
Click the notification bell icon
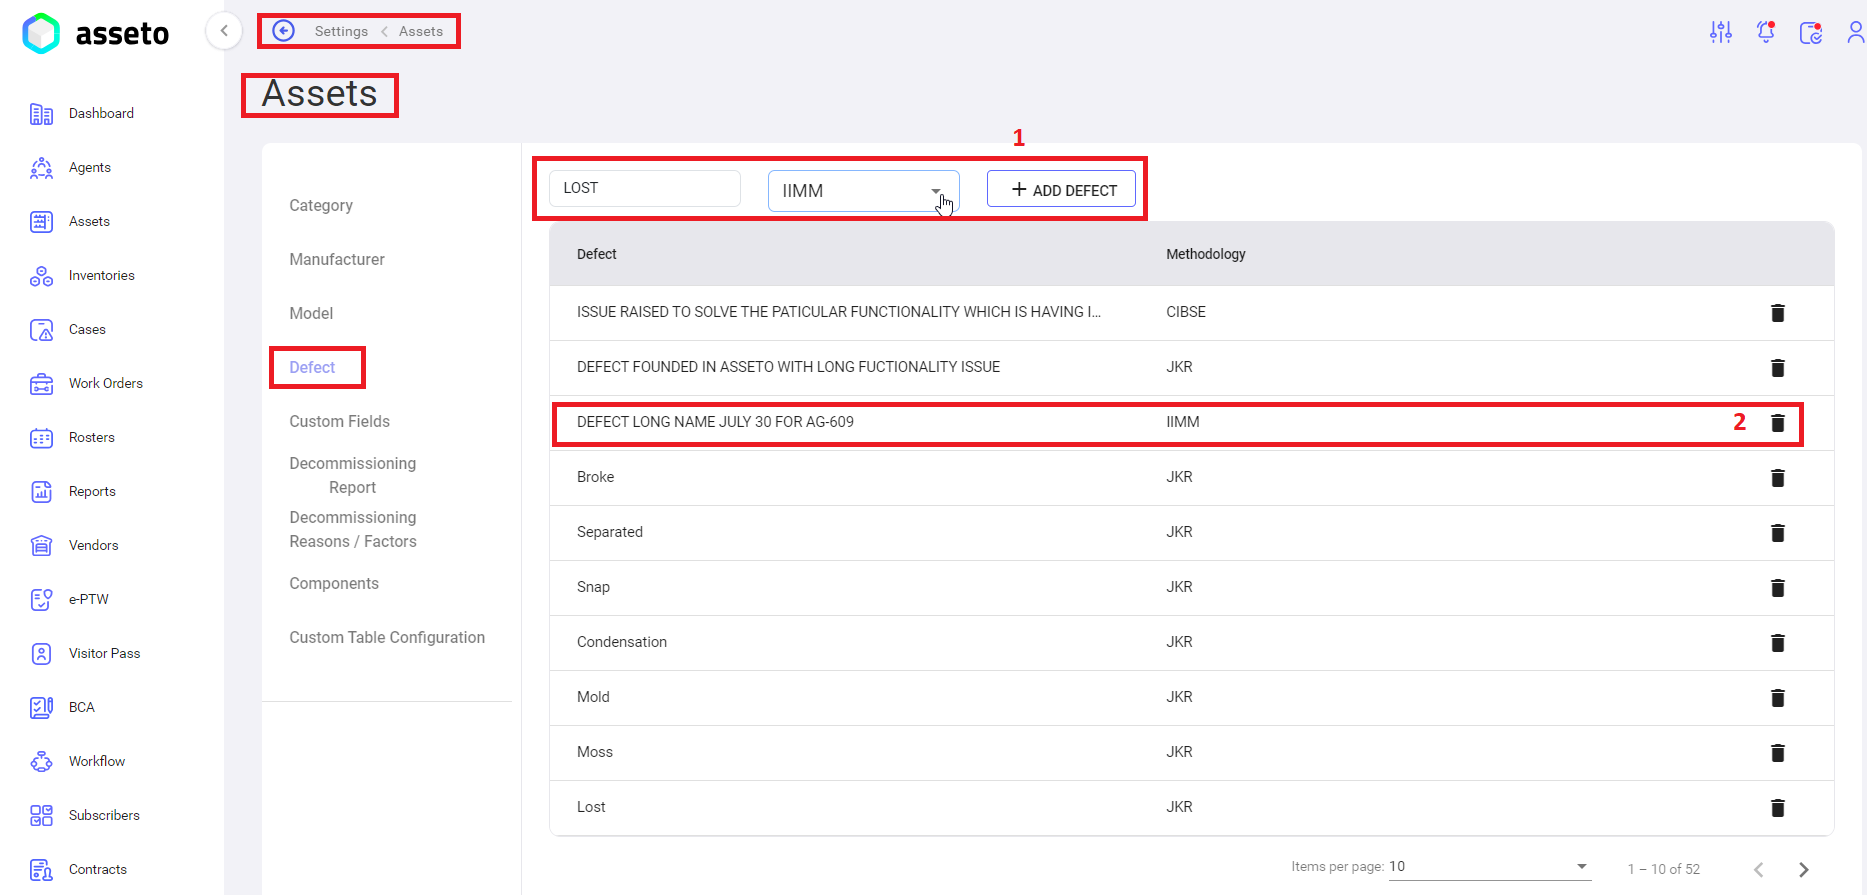(x=1766, y=33)
